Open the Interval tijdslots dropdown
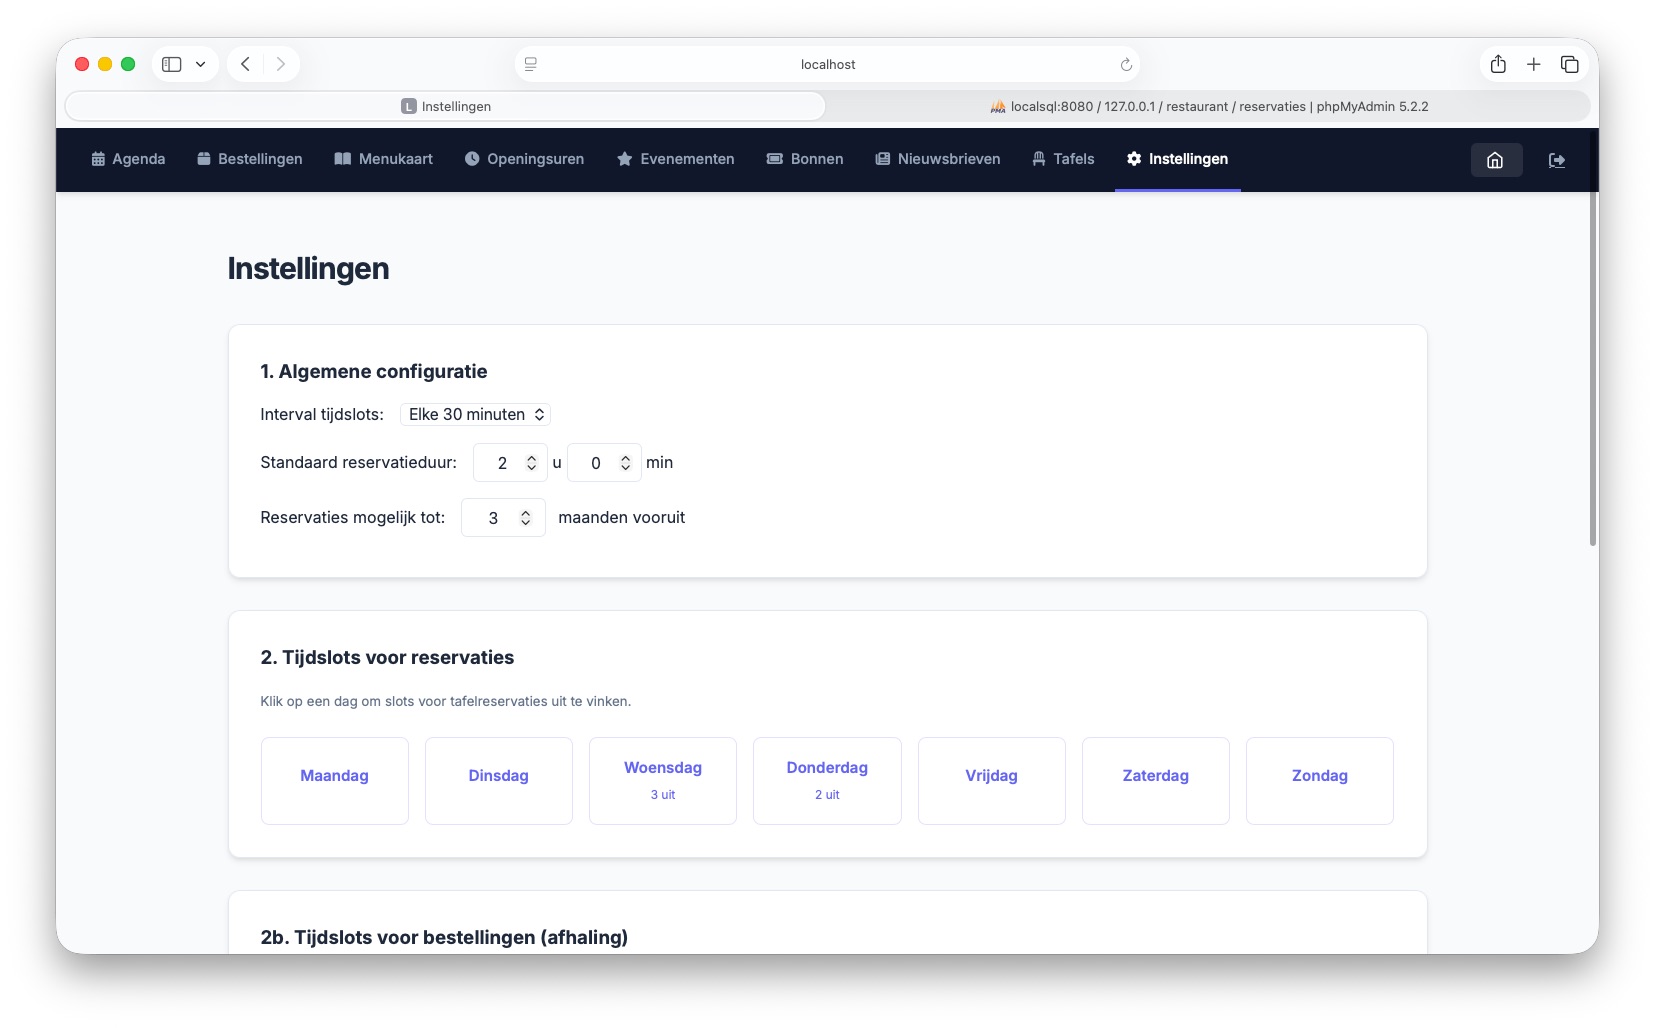Viewport: 1655px width, 1028px height. 476,414
